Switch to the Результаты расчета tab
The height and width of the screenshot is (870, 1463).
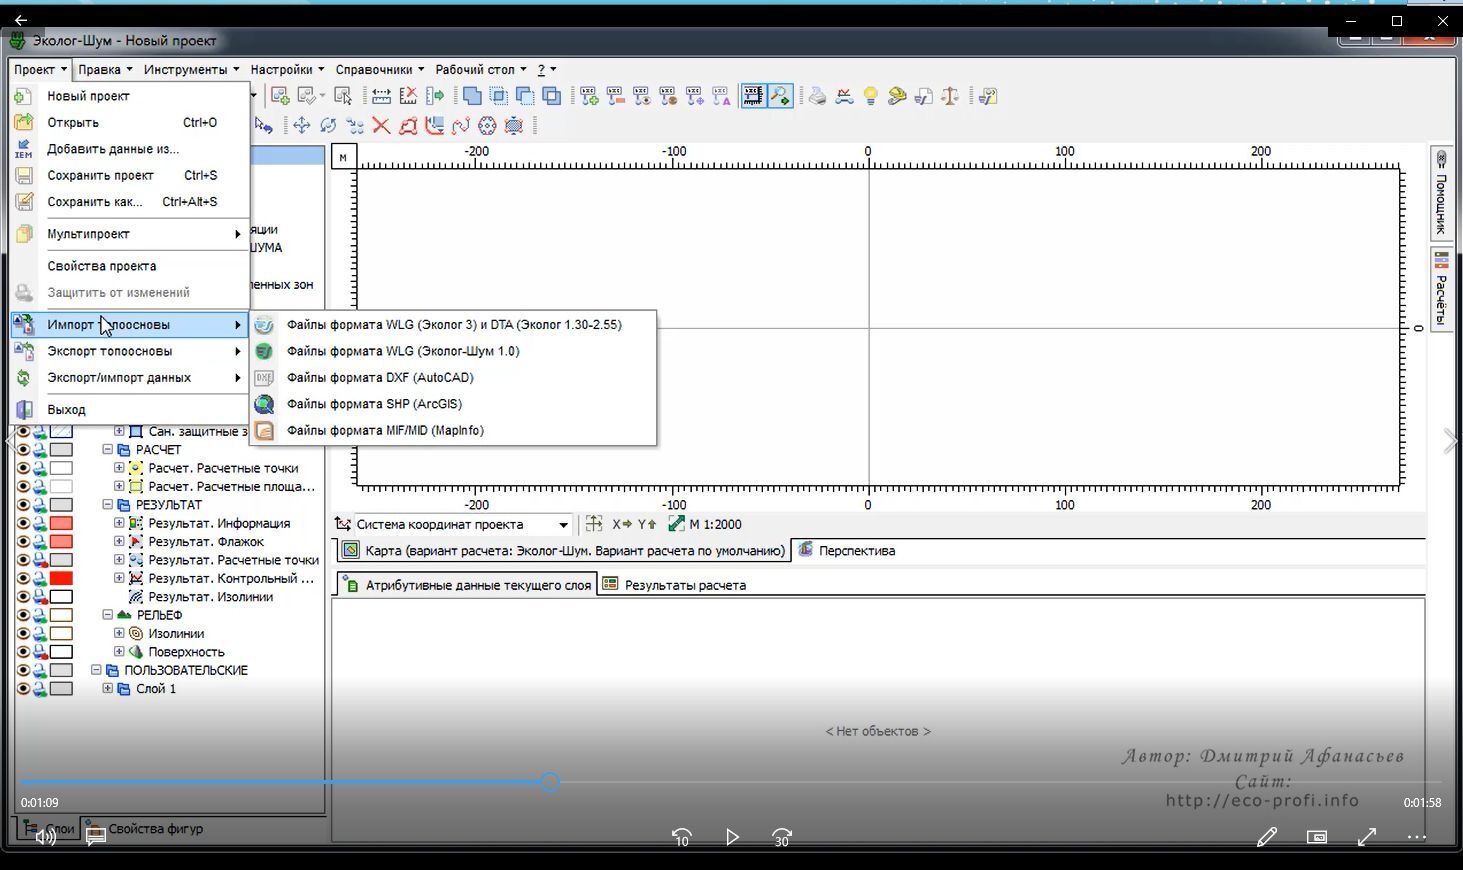click(x=684, y=585)
